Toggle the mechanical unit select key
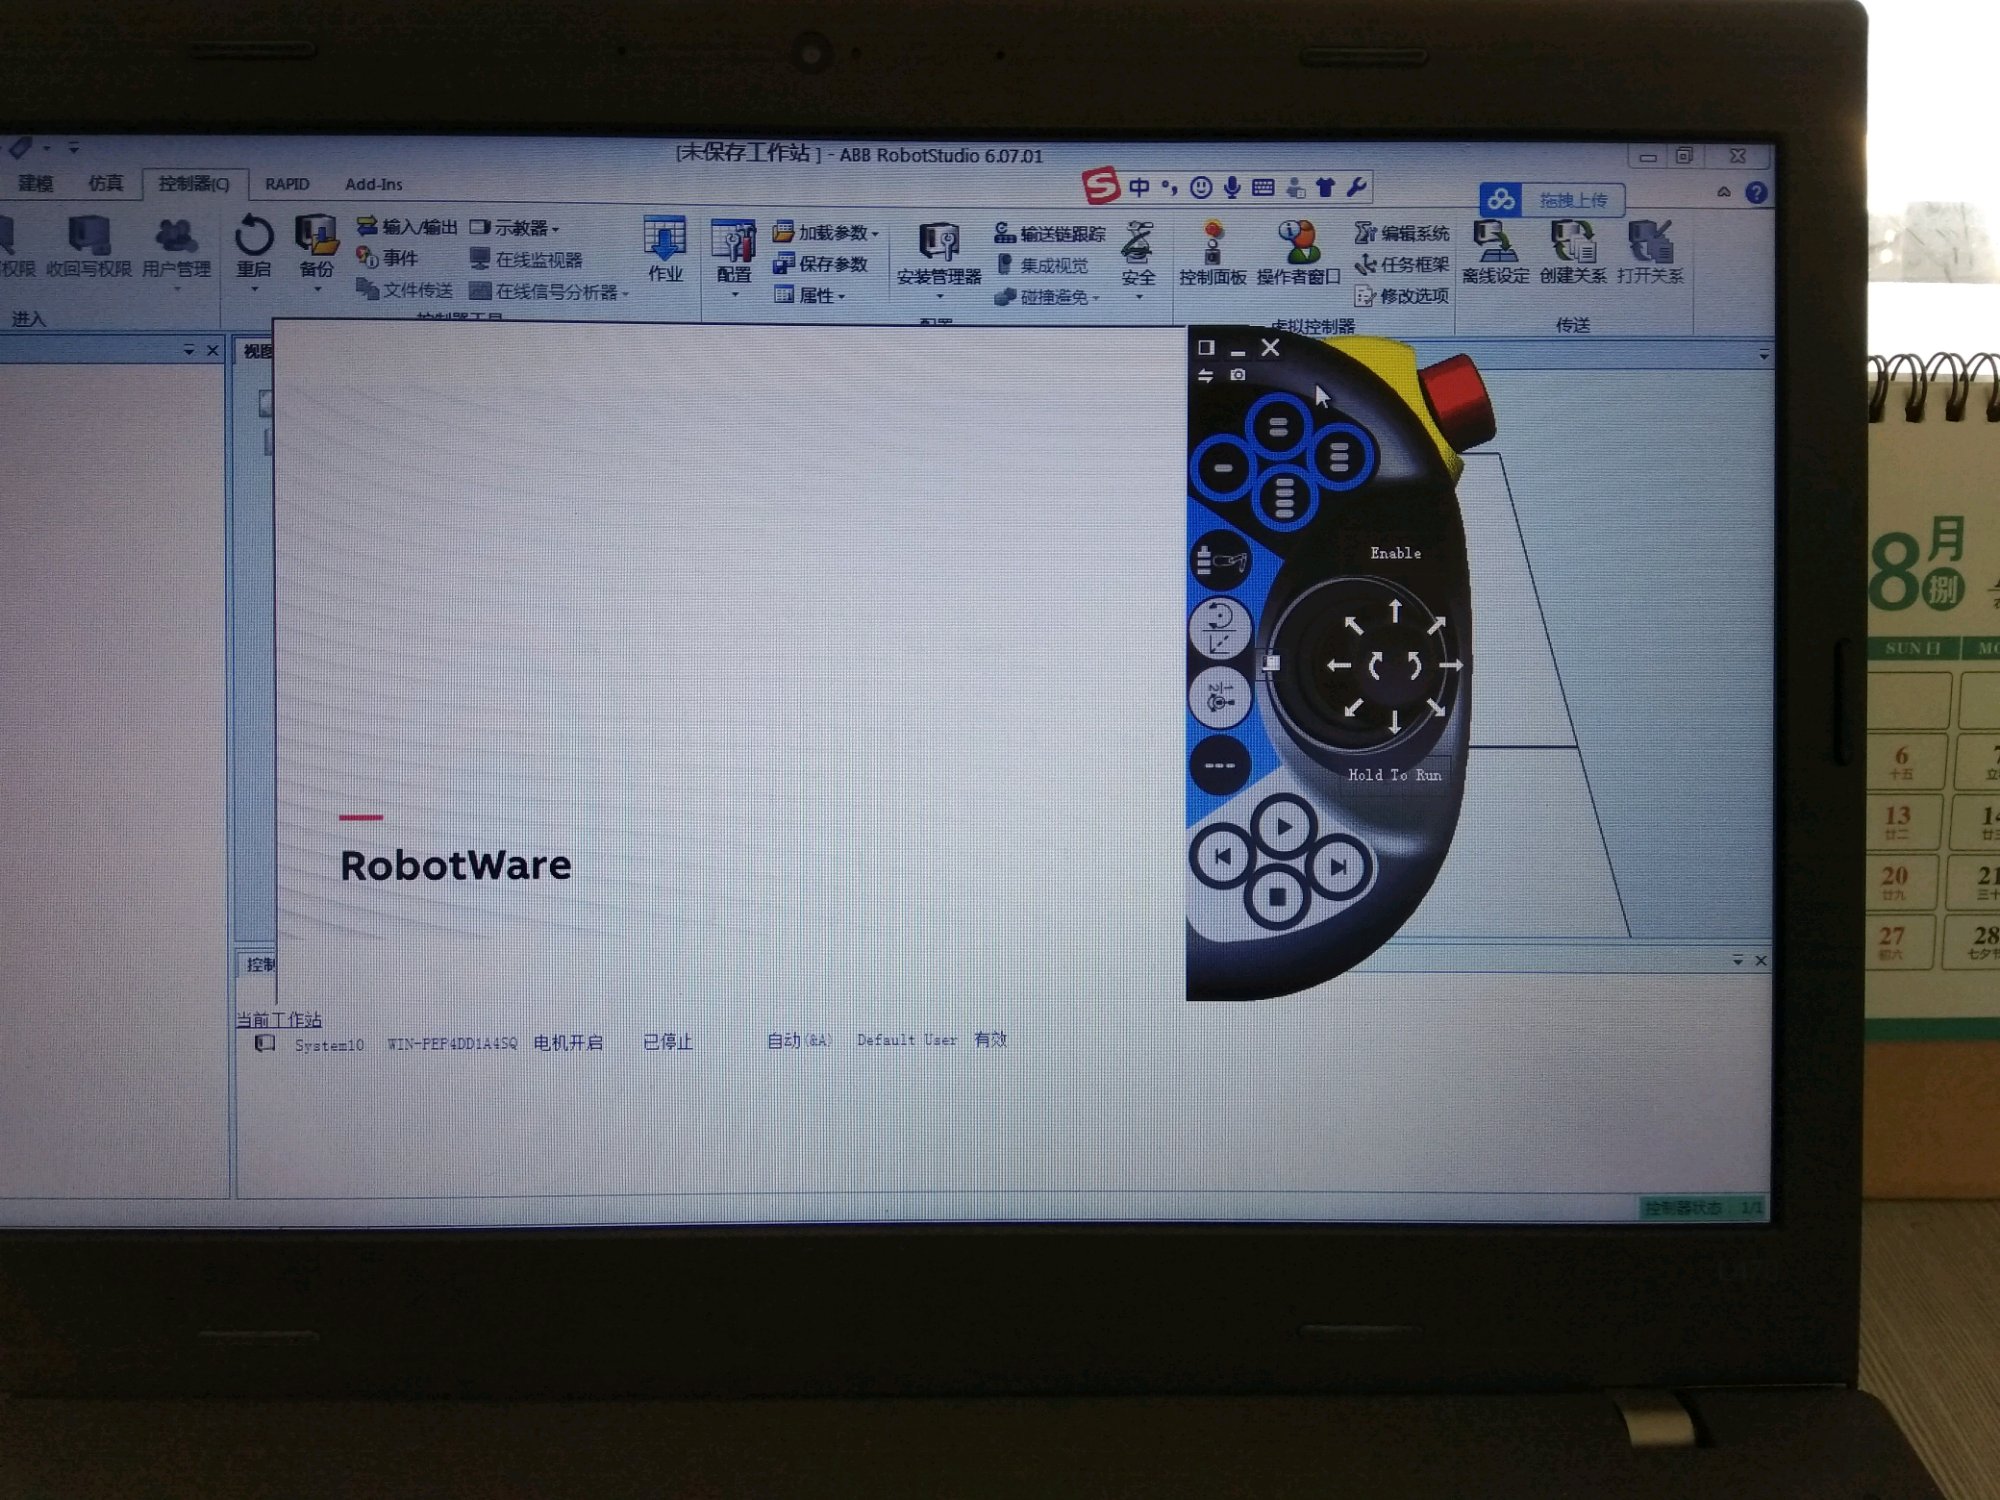Image resolution: width=2000 pixels, height=1500 pixels. click(1221, 560)
